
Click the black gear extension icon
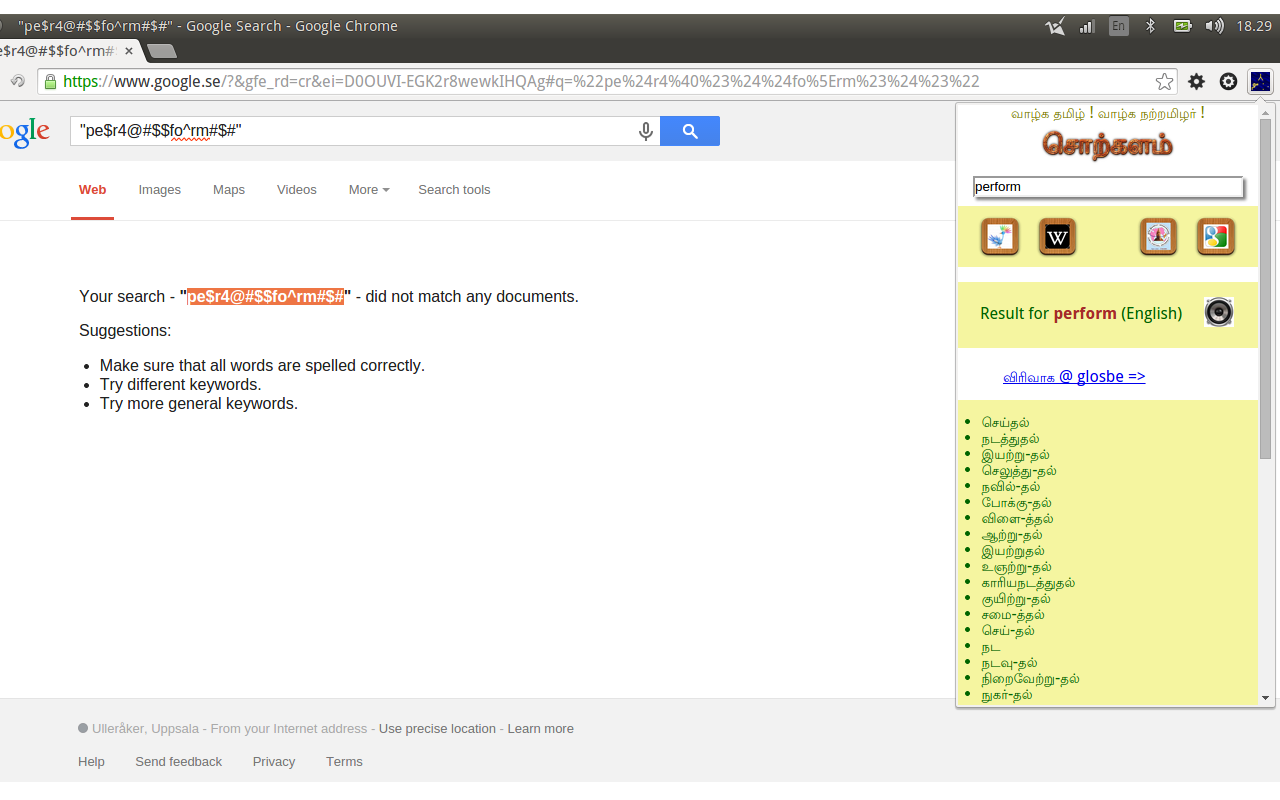[1196, 82]
